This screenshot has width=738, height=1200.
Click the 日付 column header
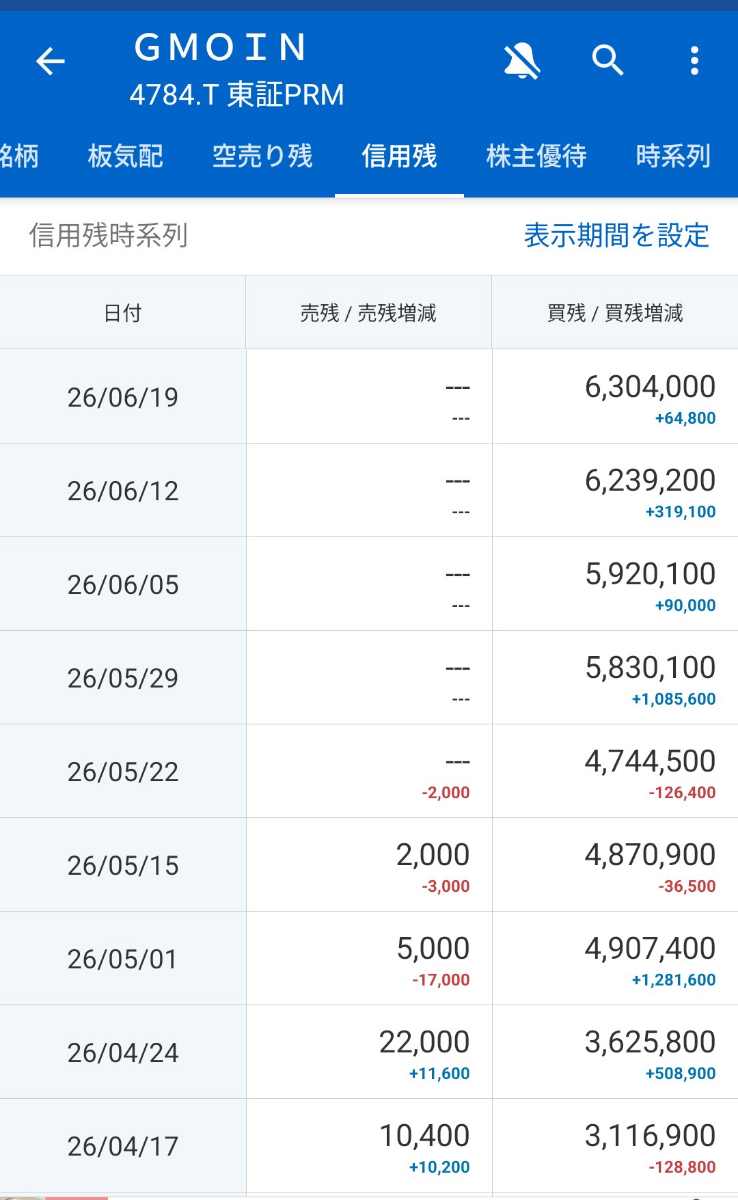[x=122, y=313]
